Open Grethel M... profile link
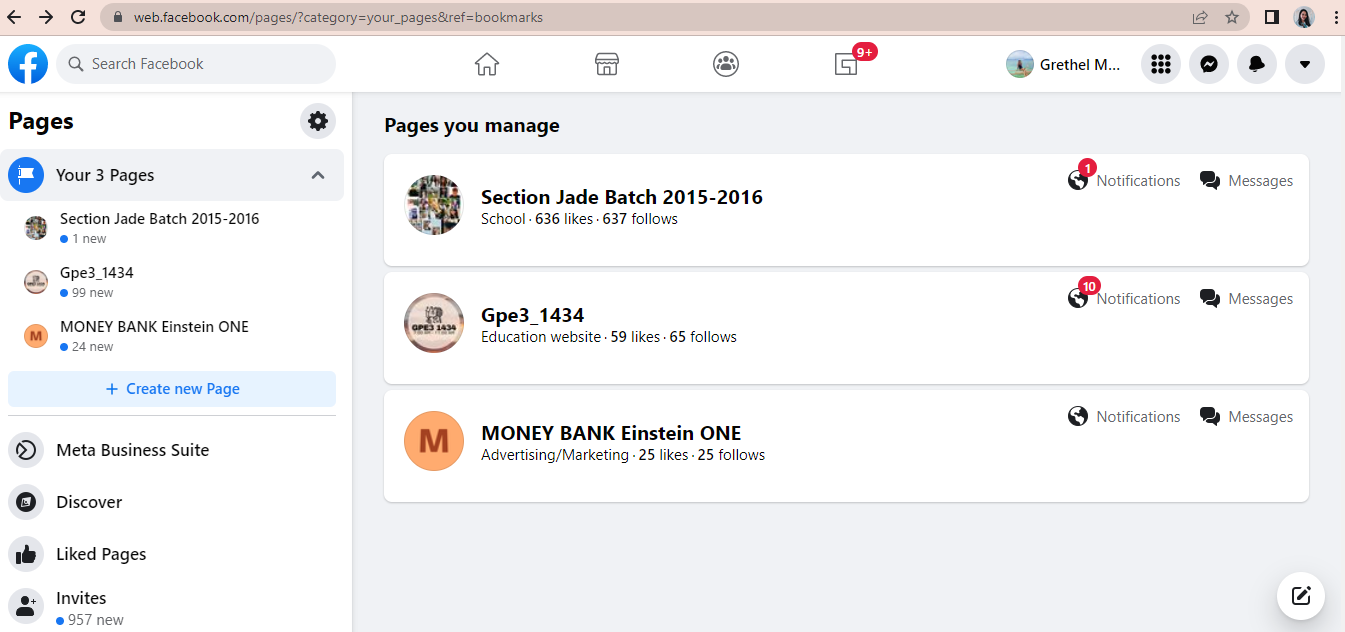Image resolution: width=1345 pixels, height=632 pixels. pyautogui.click(x=1064, y=64)
